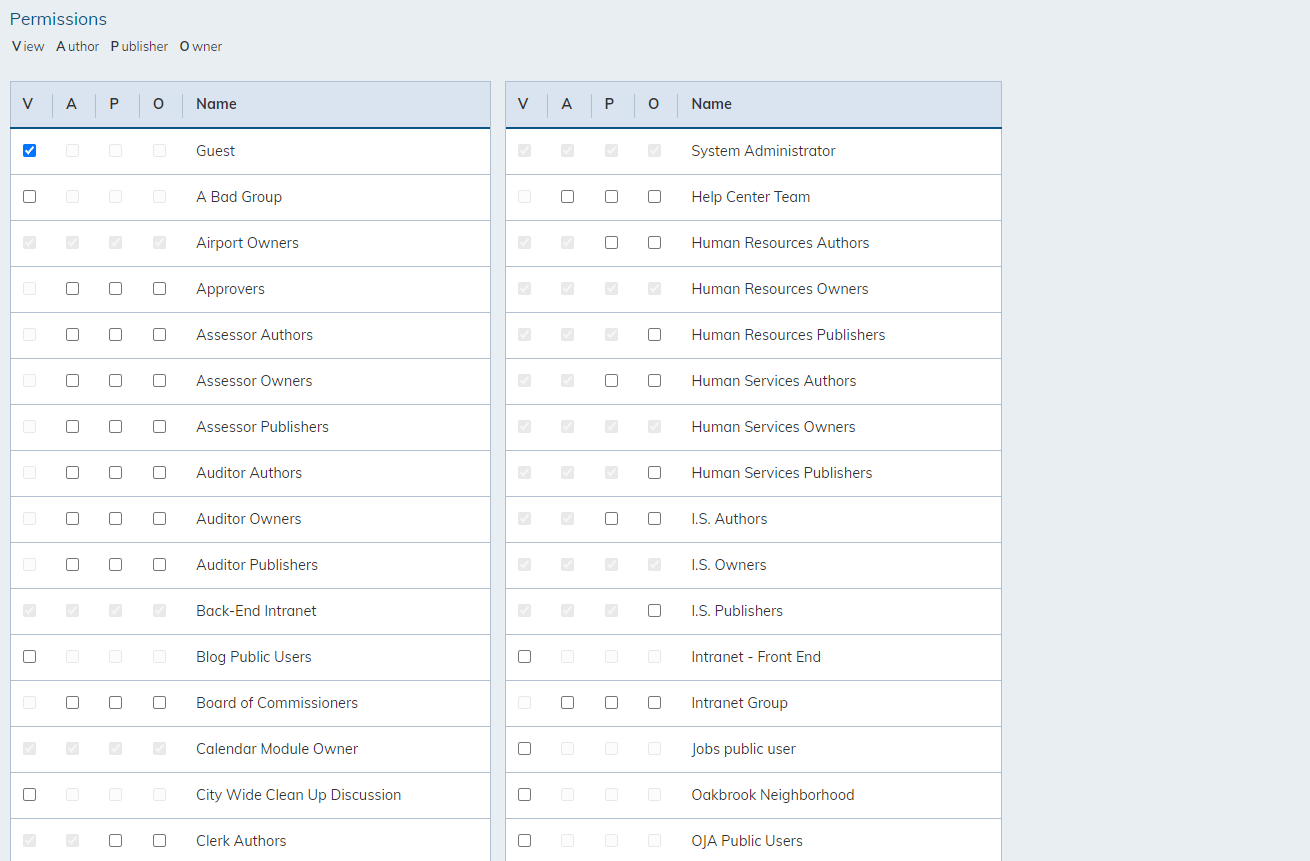Image resolution: width=1310 pixels, height=861 pixels.
Task: Enable Owner permission for Help Center Team
Action: pos(654,197)
